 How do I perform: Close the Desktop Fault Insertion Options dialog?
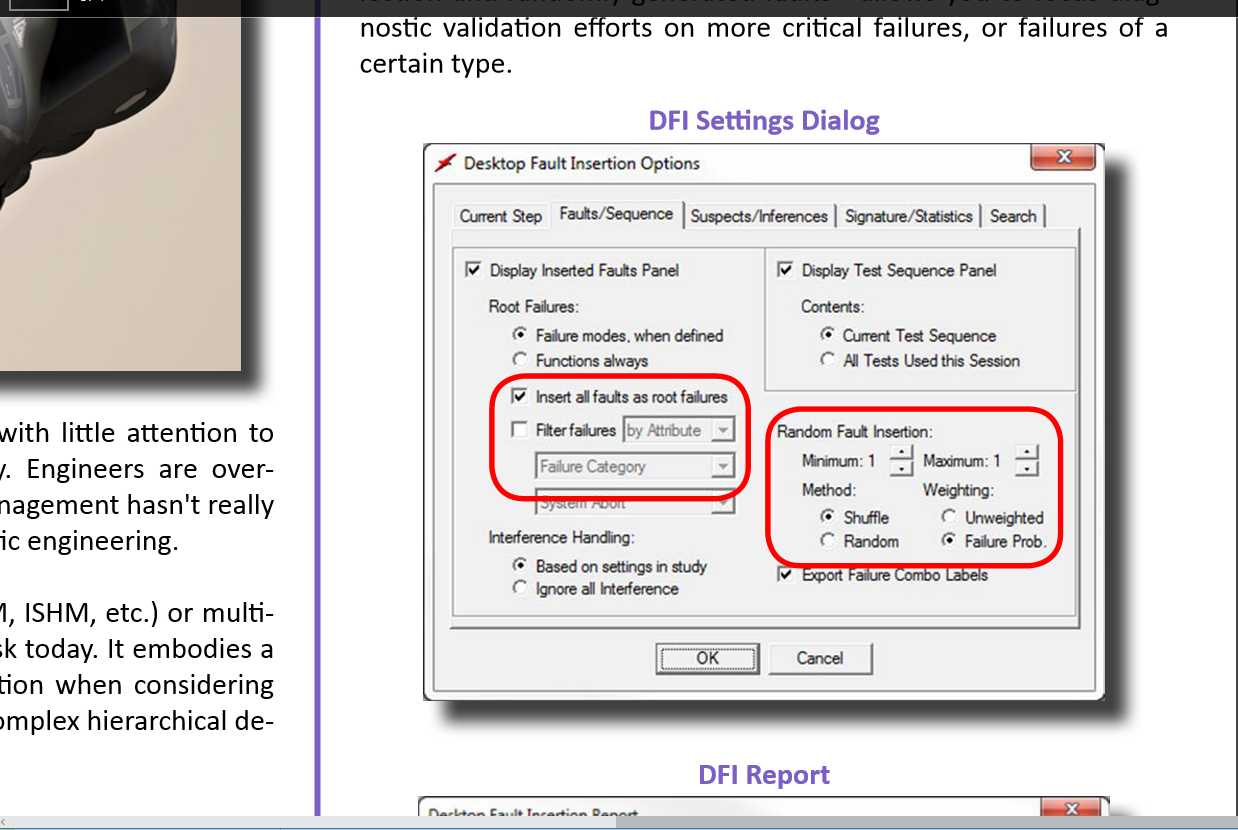pos(1063,157)
